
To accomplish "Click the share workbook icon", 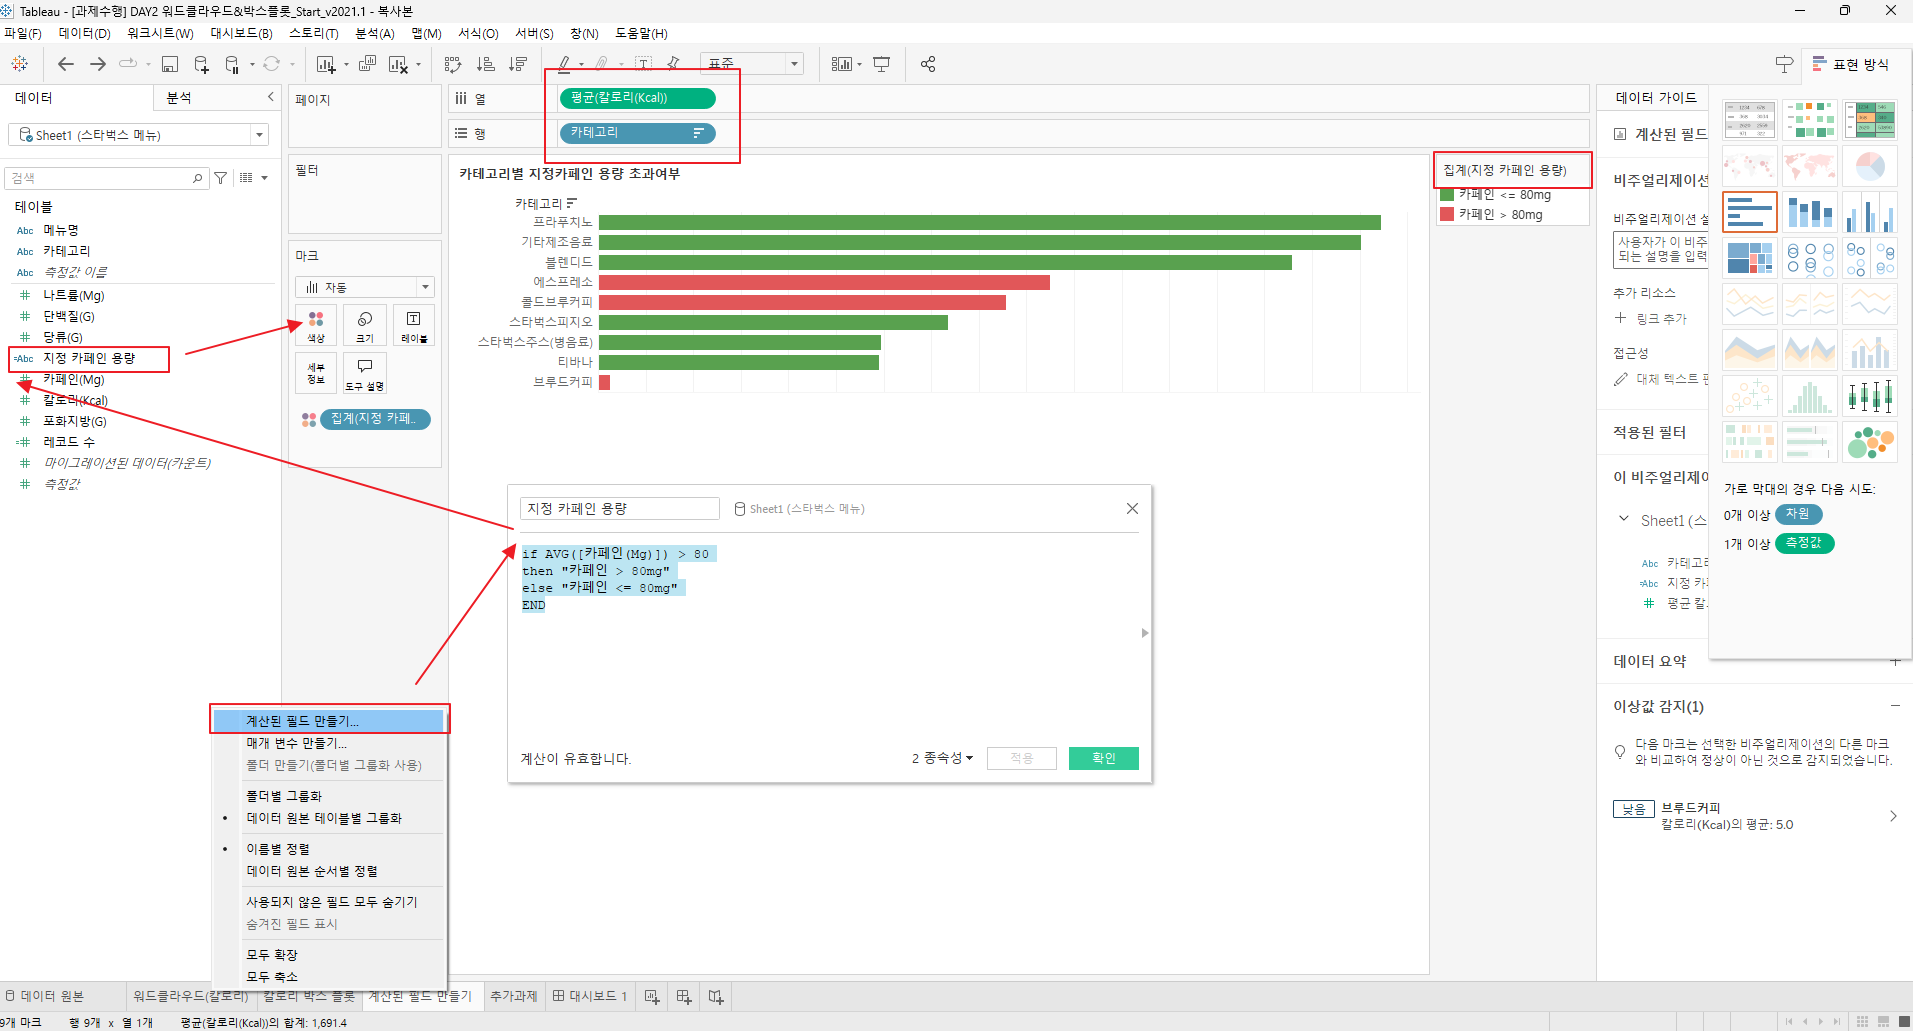I will [x=928, y=64].
